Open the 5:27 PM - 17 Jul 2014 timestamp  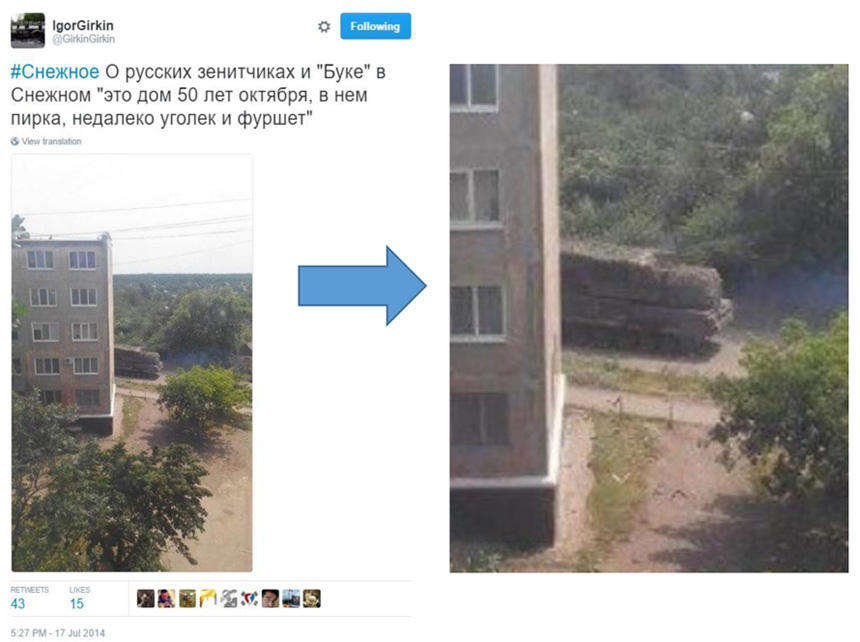click(x=58, y=633)
